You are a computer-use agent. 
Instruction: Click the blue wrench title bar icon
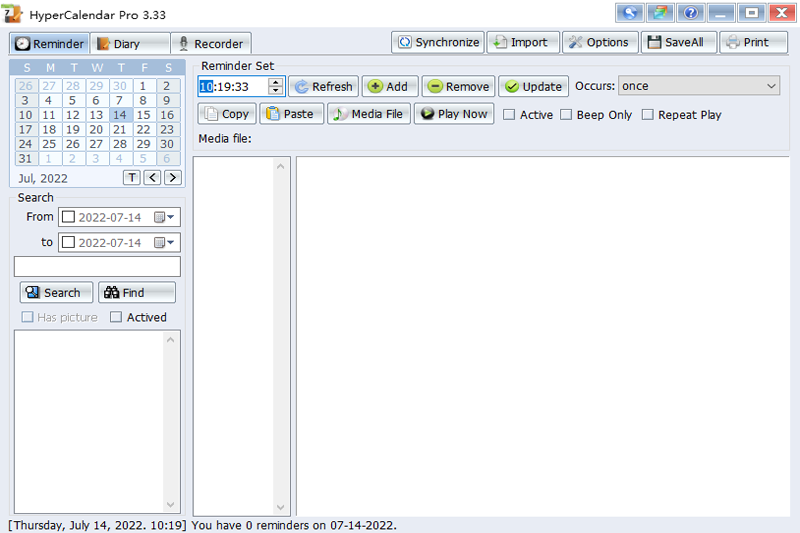tap(630, 13)
